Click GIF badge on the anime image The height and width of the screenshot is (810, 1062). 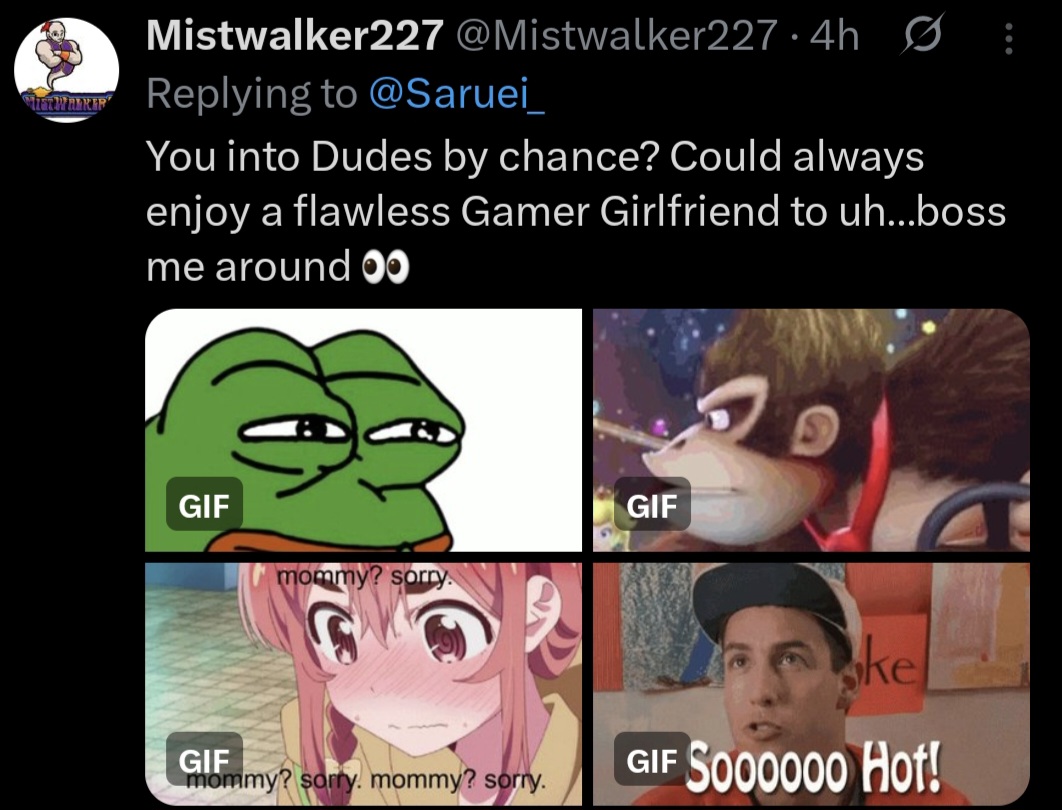[205, 759]
